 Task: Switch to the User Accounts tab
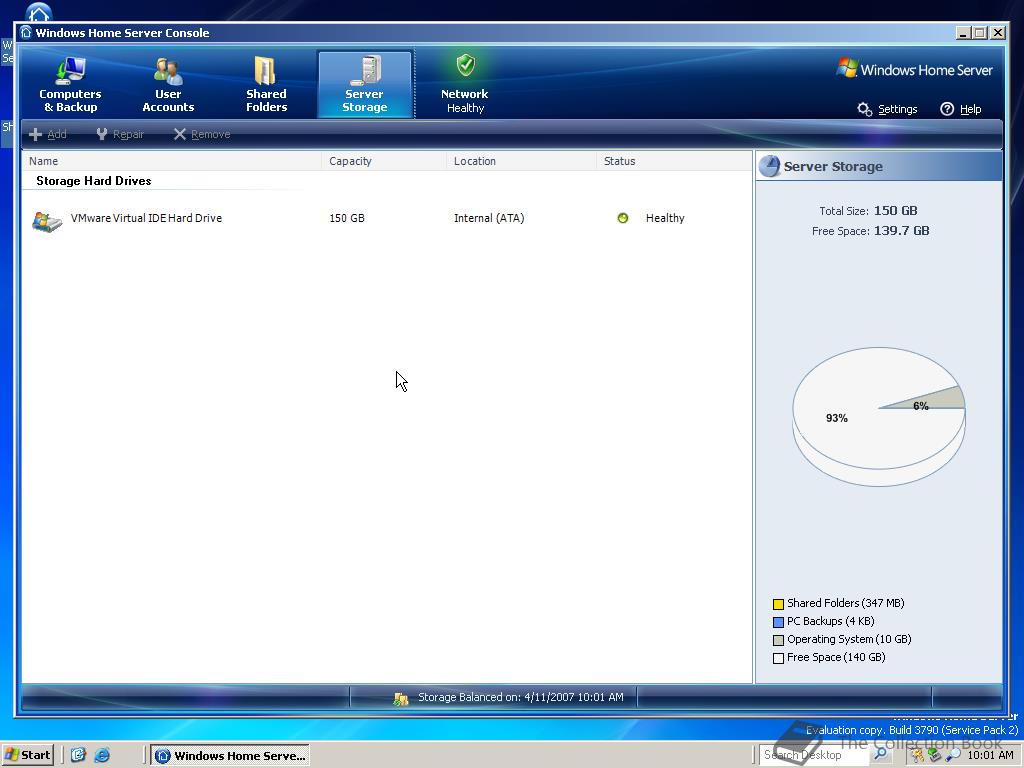tap(168, 85)
